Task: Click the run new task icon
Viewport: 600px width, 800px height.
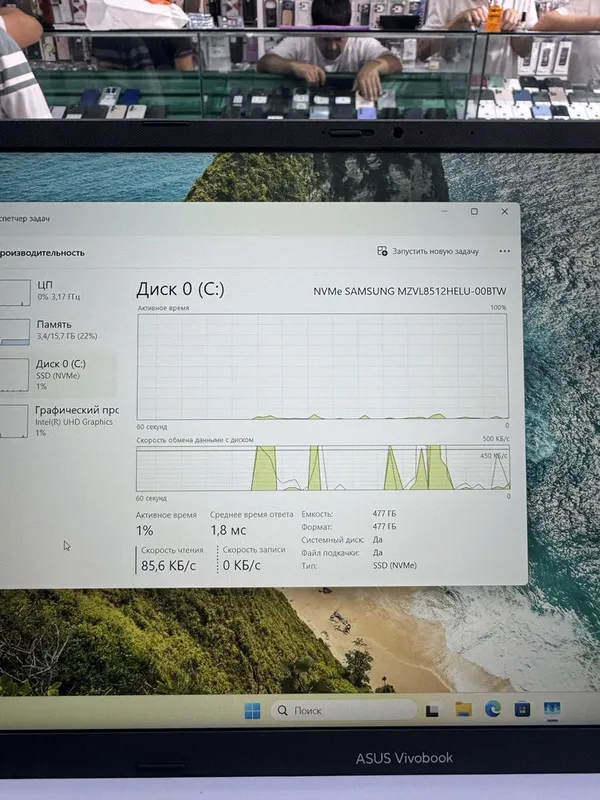Action: (x=382, y=251)
